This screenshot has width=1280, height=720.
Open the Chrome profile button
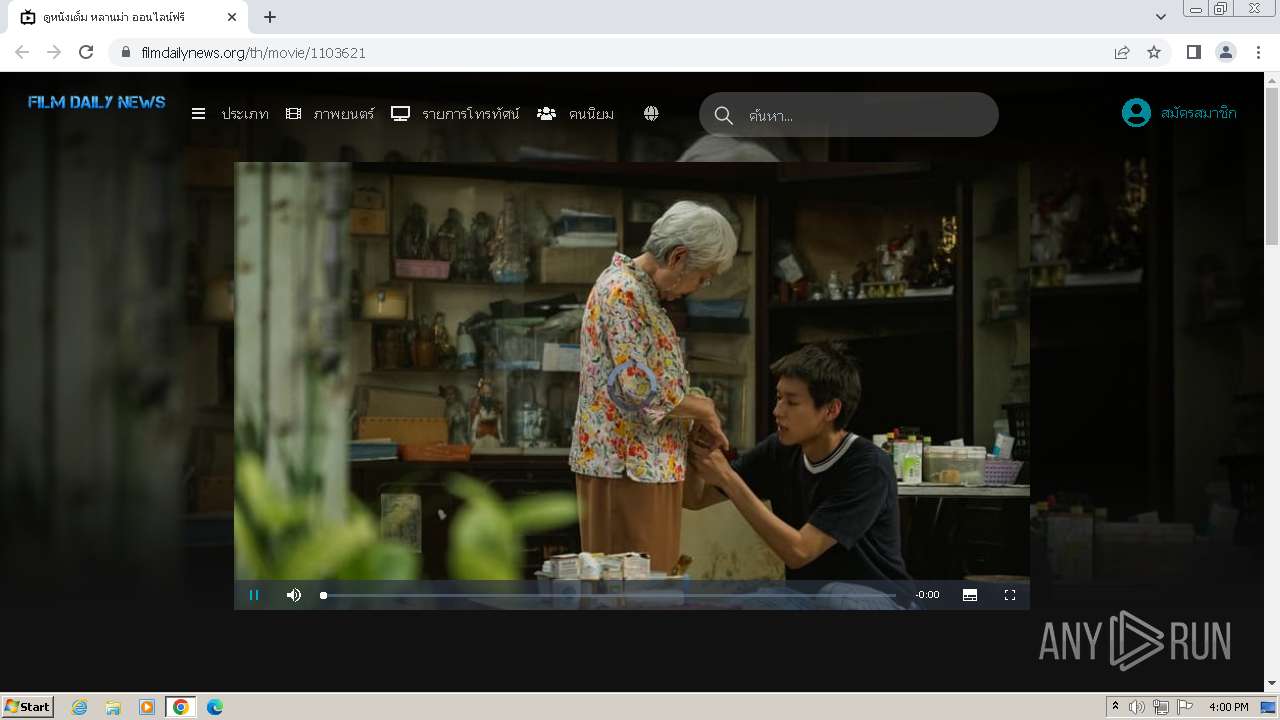[1226, 52]
